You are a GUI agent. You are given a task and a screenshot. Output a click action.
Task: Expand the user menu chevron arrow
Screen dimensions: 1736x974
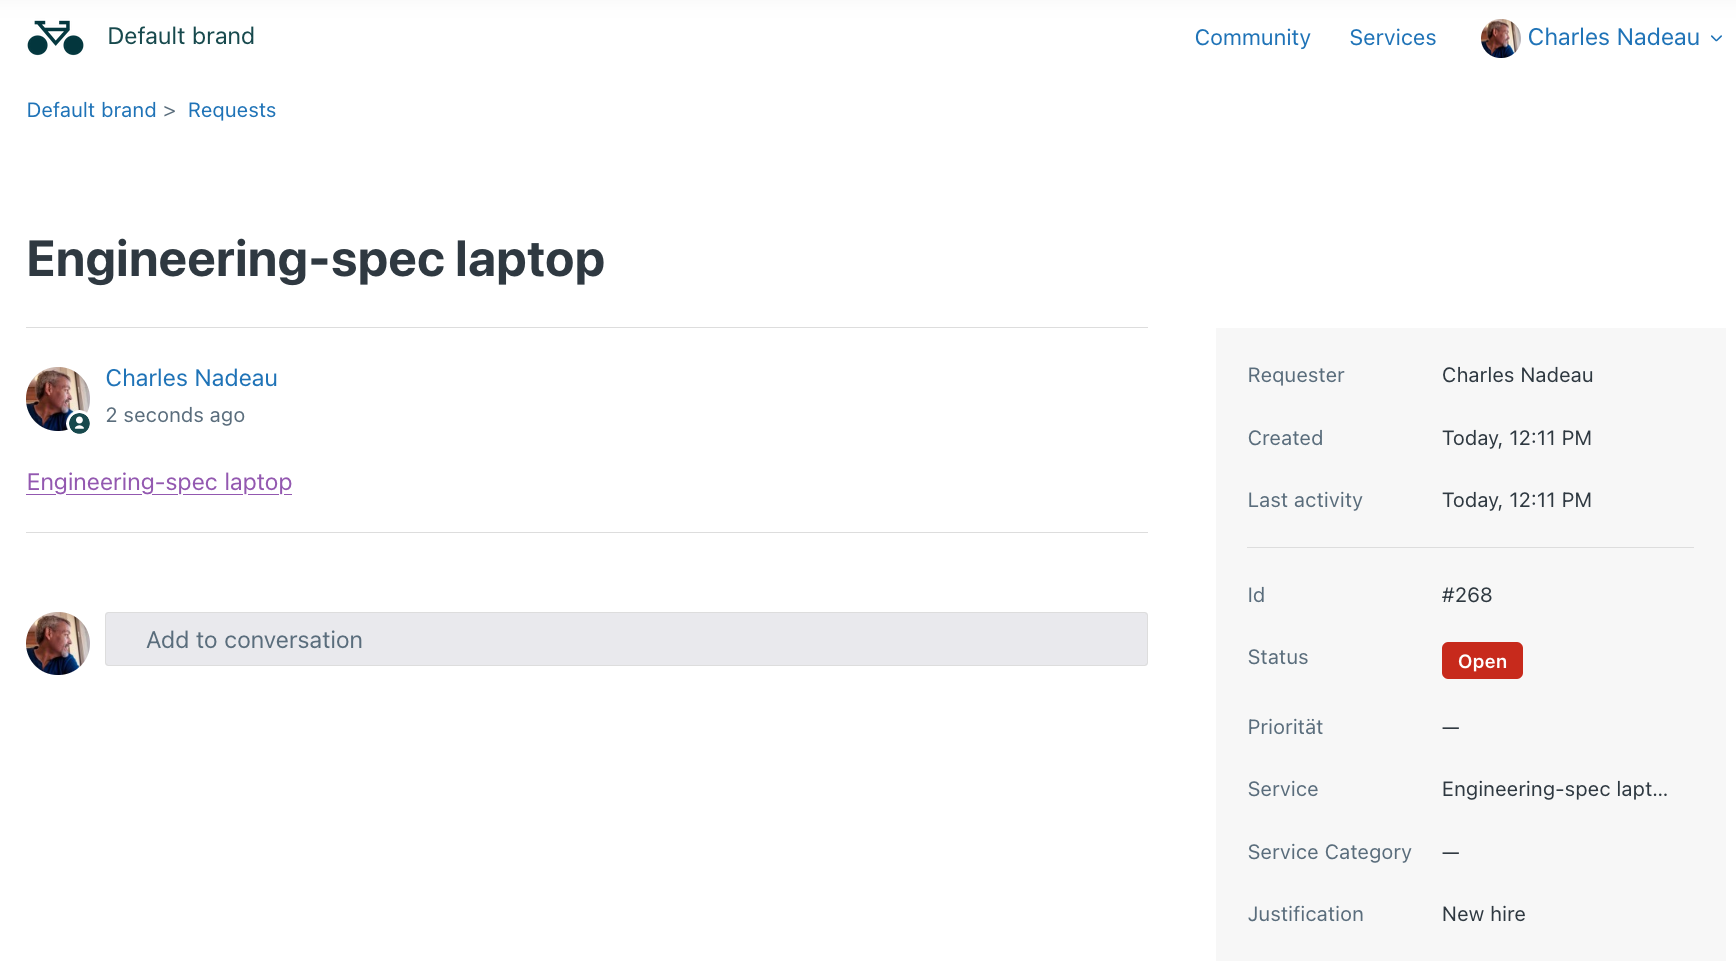(x=1716, y=39)
